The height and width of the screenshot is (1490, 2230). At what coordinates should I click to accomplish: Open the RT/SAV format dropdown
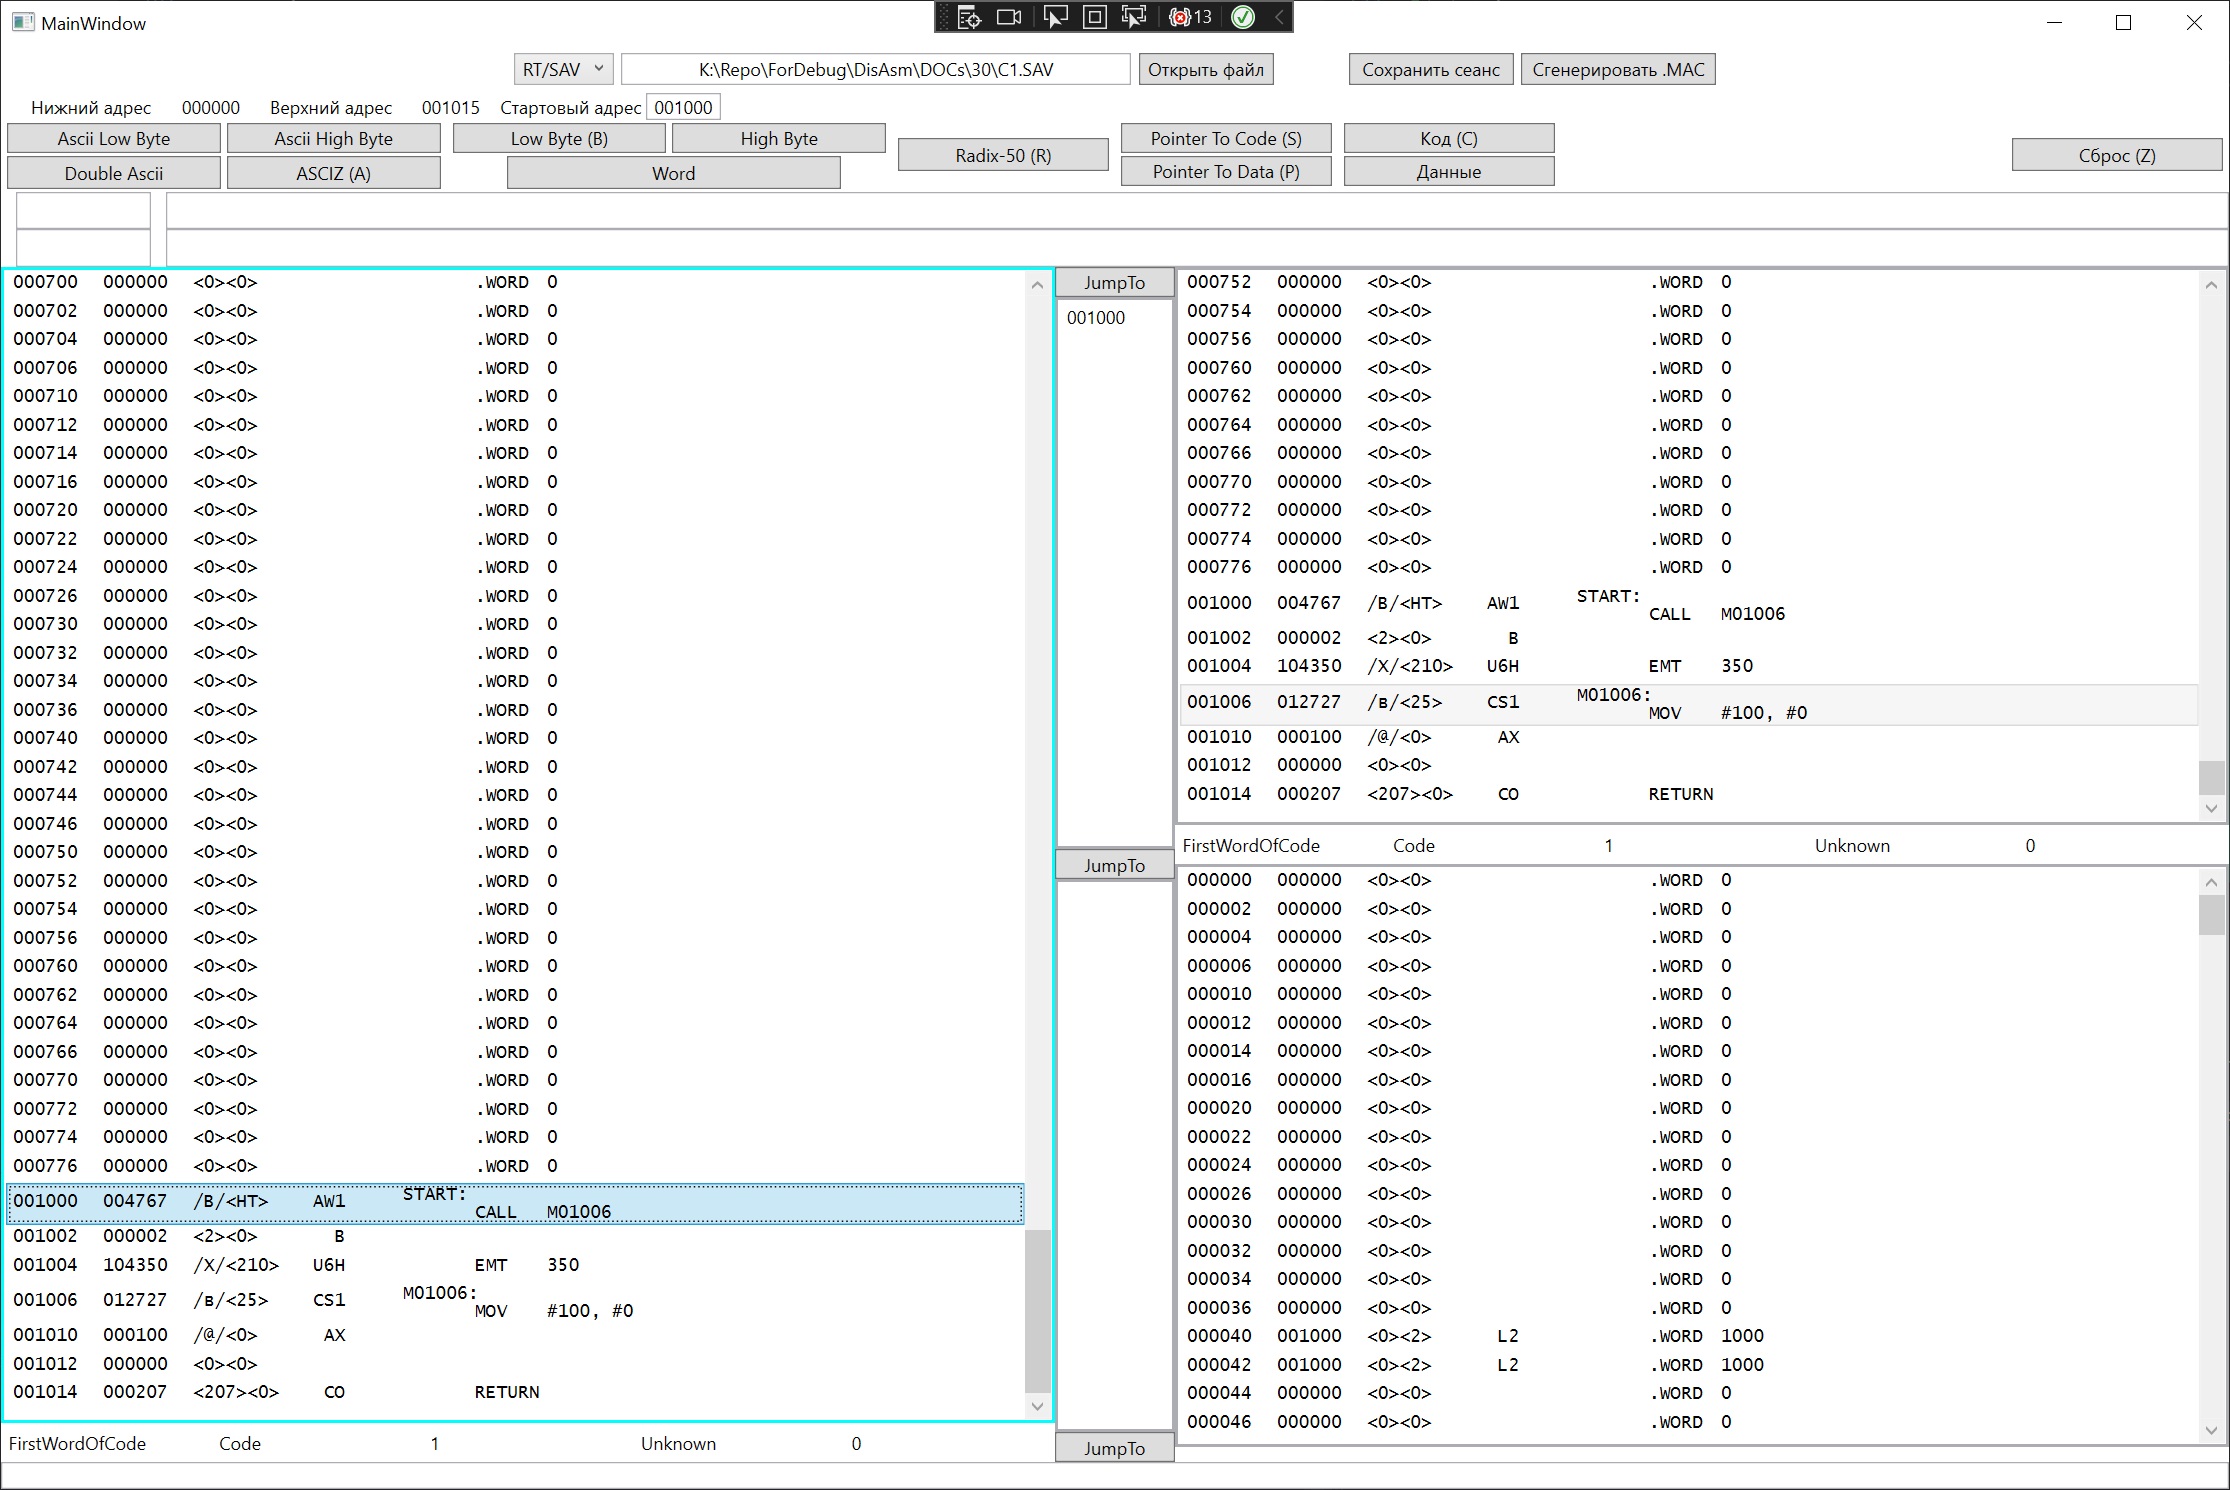[563, 69]
